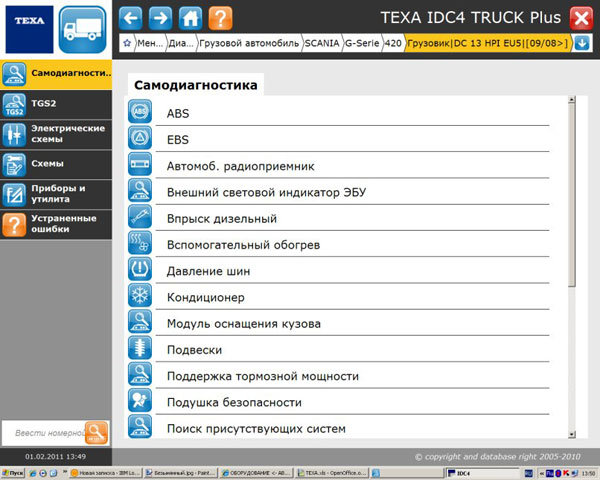Click the suspension spring icon
The width and height of the screenshot is (600, 480).
pyautogui.click(x=140, y=348)
